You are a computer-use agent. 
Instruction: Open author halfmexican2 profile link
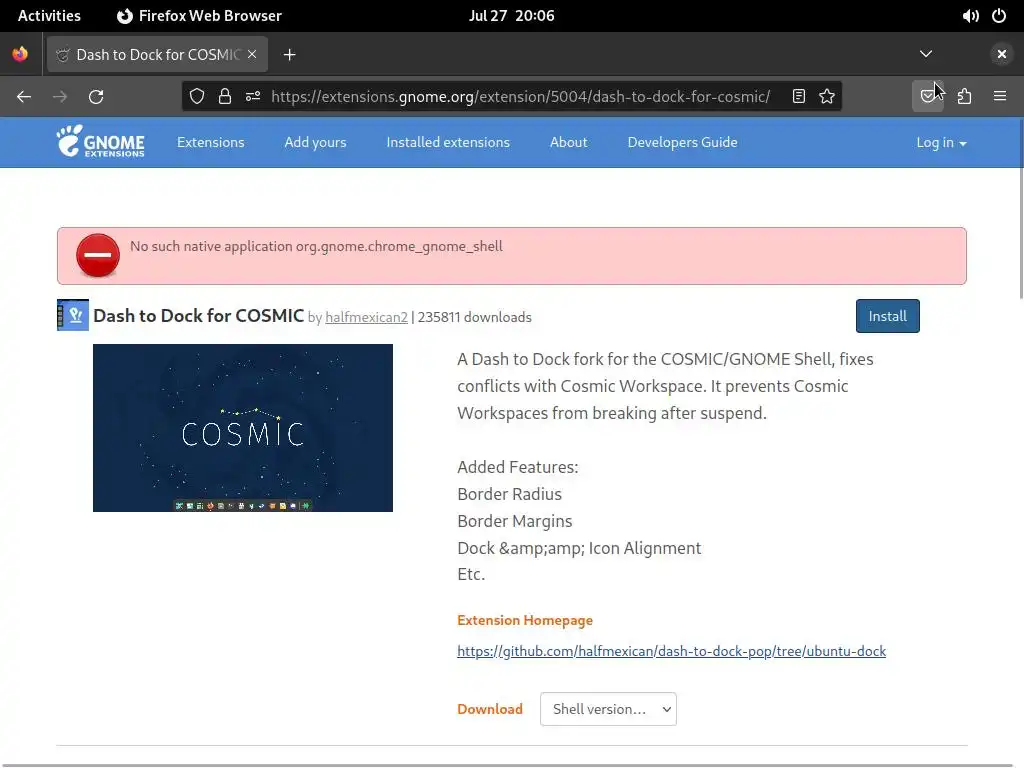366,317
